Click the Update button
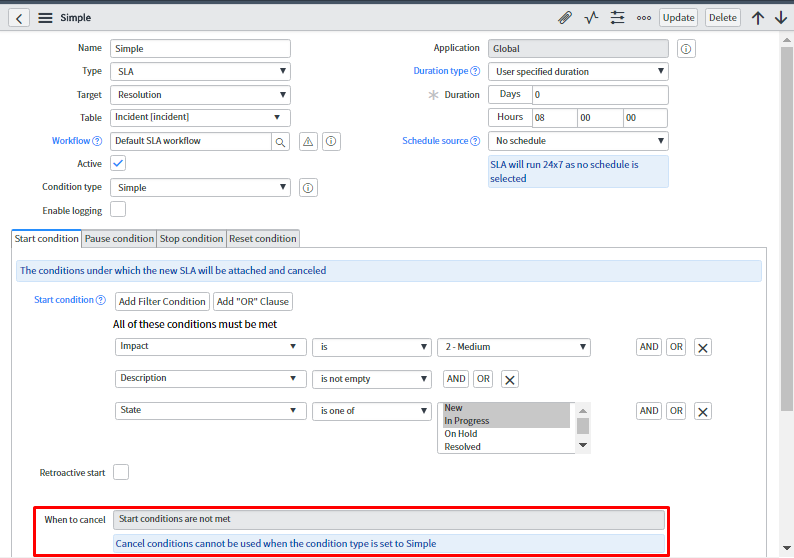Screen dimensions: 794x558 pos(679,18)
